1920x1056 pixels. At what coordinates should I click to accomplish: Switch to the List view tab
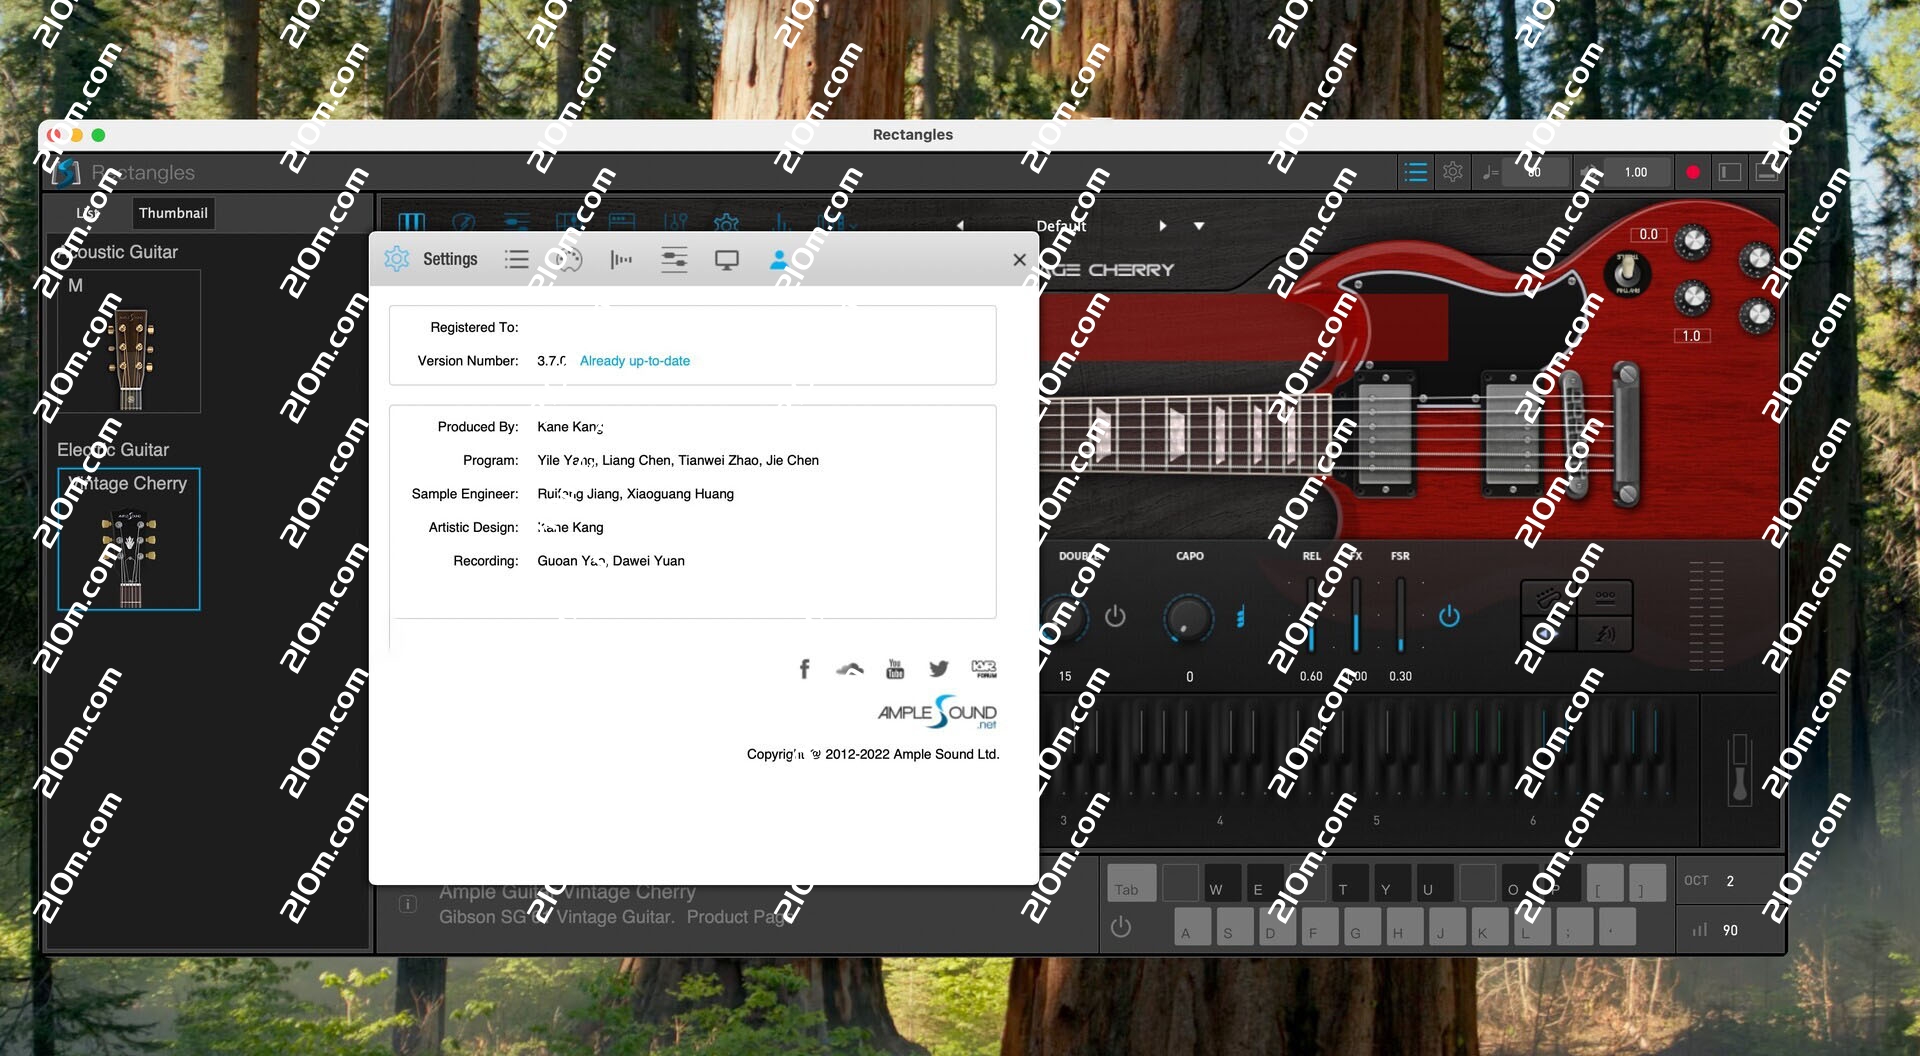click(x=88, y=213)
